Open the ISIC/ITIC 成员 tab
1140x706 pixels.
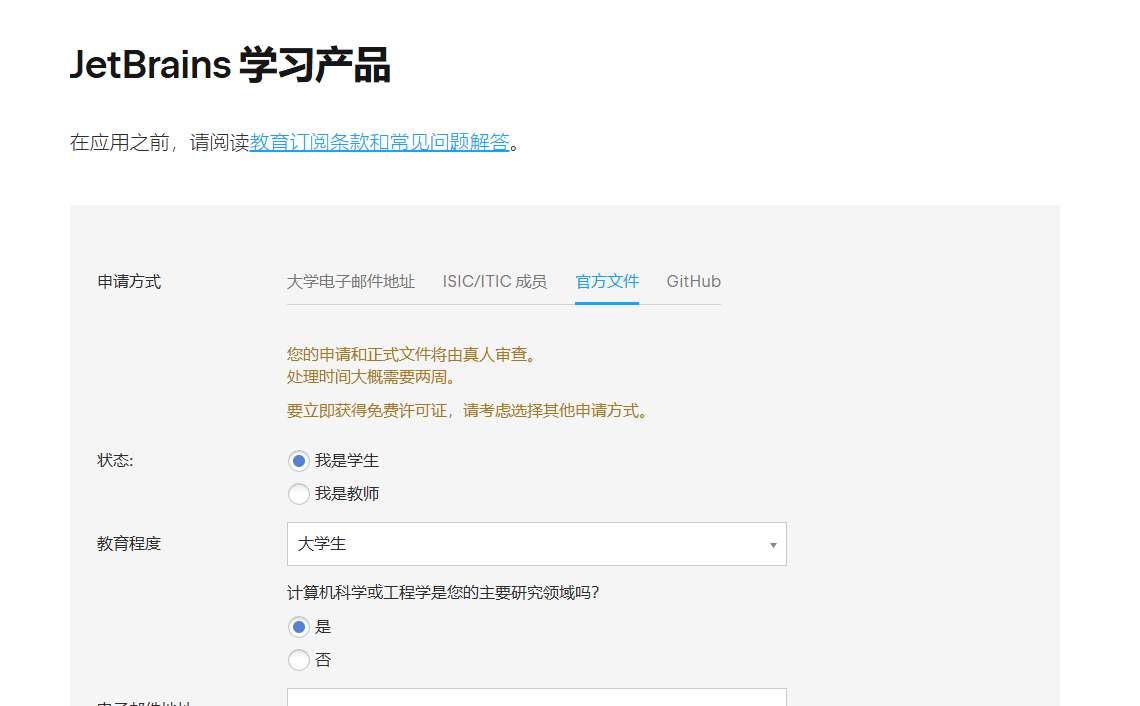click(495, 281)
